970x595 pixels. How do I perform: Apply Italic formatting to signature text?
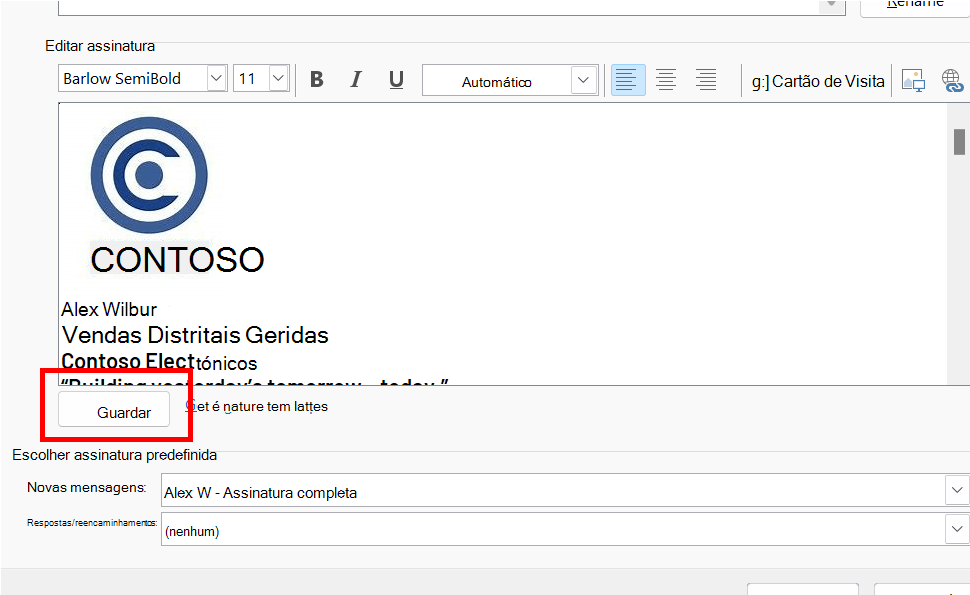pos(356,79)
